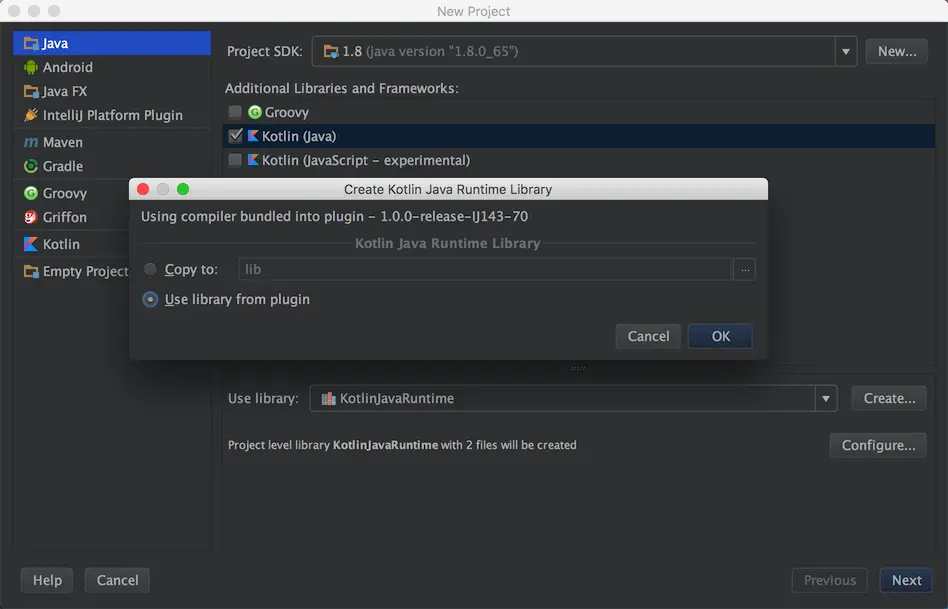
Task: Choose Maven project type
Action: click(112, 142)
